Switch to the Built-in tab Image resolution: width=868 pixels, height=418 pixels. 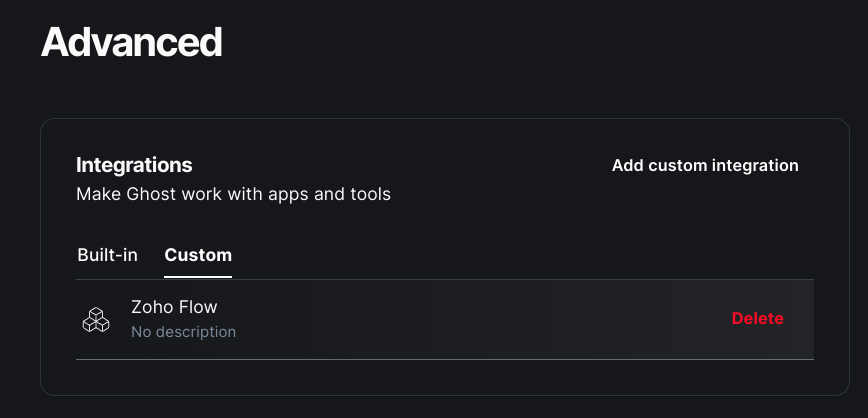pyautogui.click(x=107, y=255)
